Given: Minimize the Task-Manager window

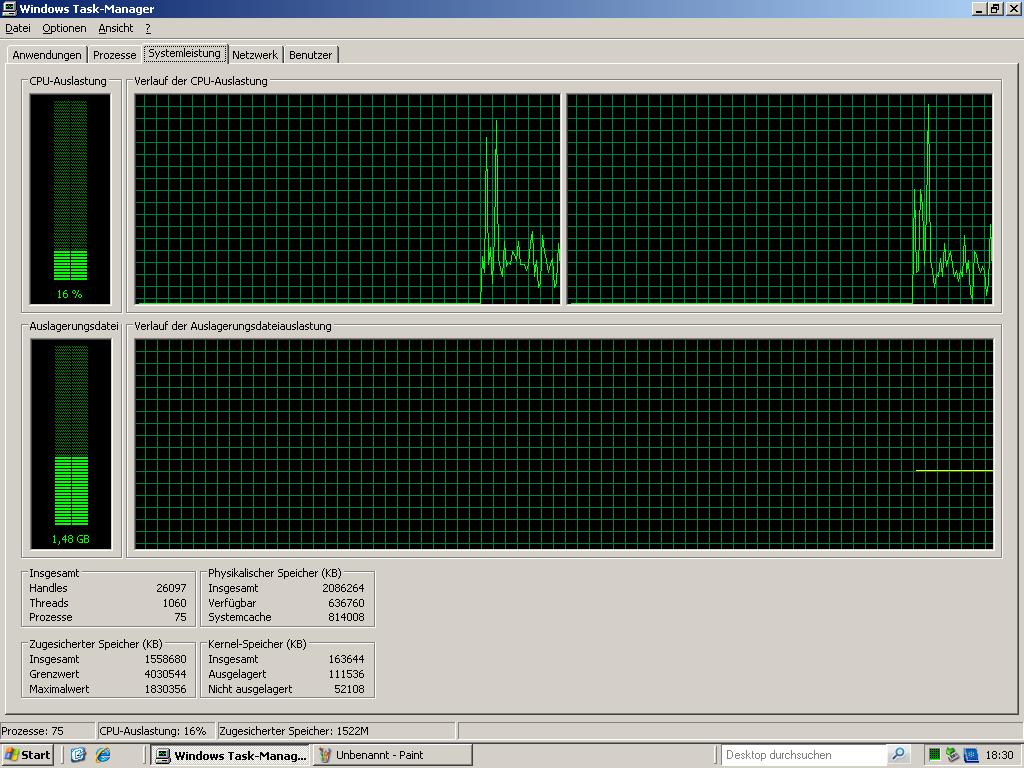Looking at the screenshot, I should click(x=979, y=8).
